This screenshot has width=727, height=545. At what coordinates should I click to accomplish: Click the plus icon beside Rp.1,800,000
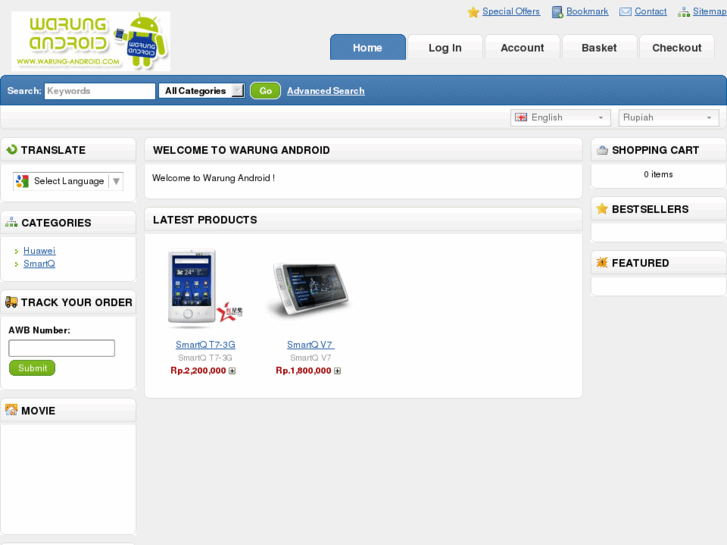coord(338,371)
